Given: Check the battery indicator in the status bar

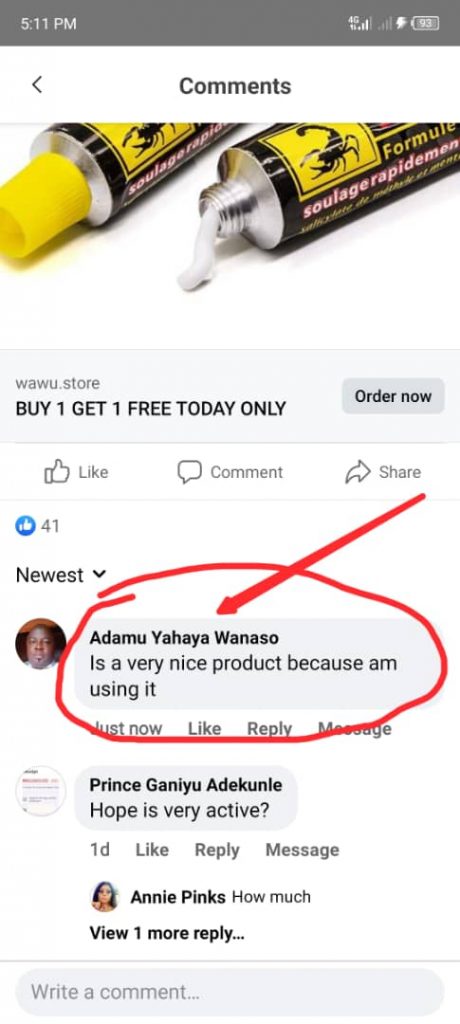Looking at the screenshot, I should 426,24.
